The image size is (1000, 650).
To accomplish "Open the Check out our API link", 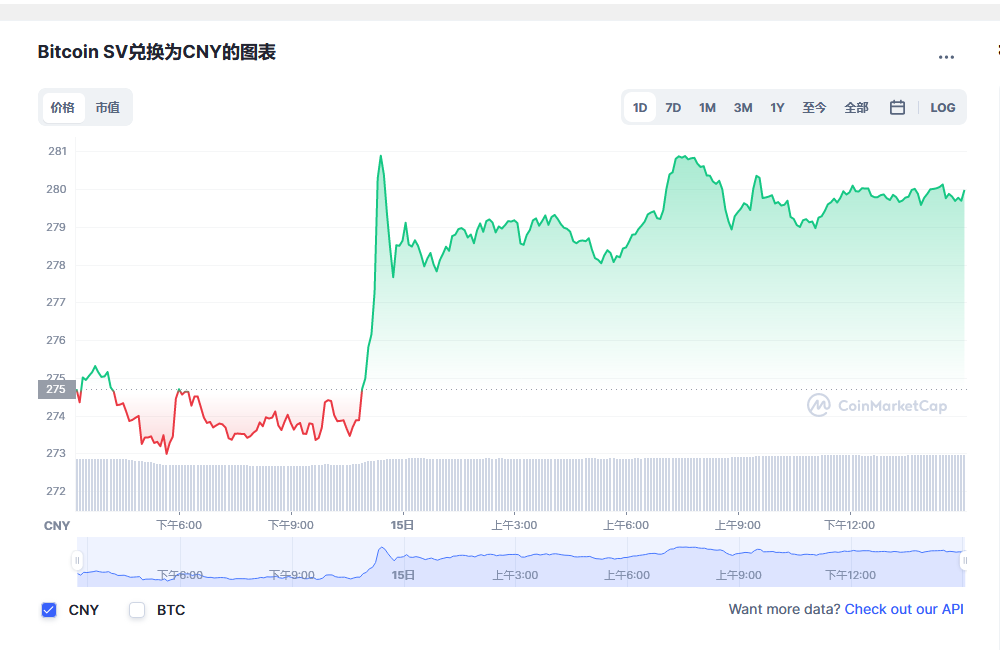I will pyautogui.click(x=904, y=609).
